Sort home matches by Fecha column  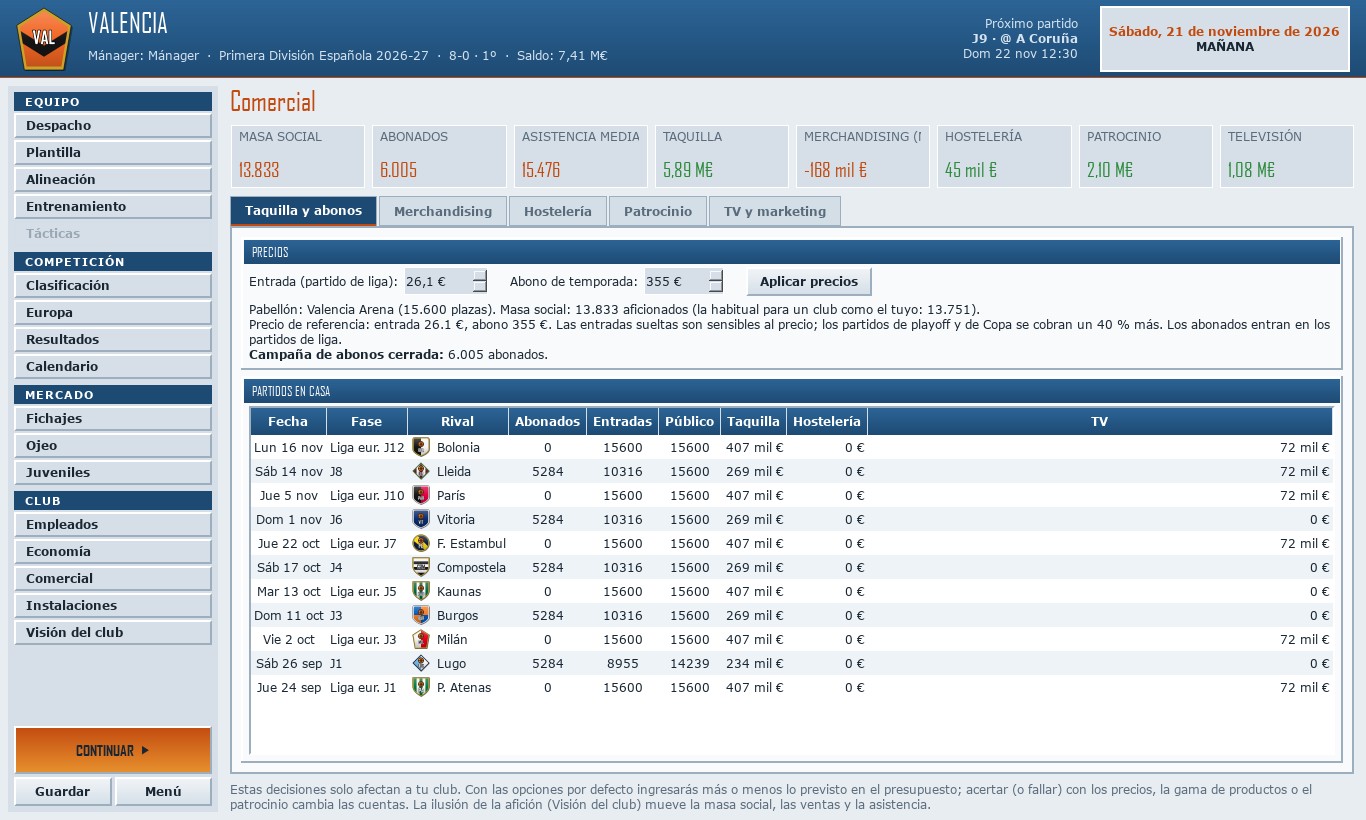(x=288, y=422)
